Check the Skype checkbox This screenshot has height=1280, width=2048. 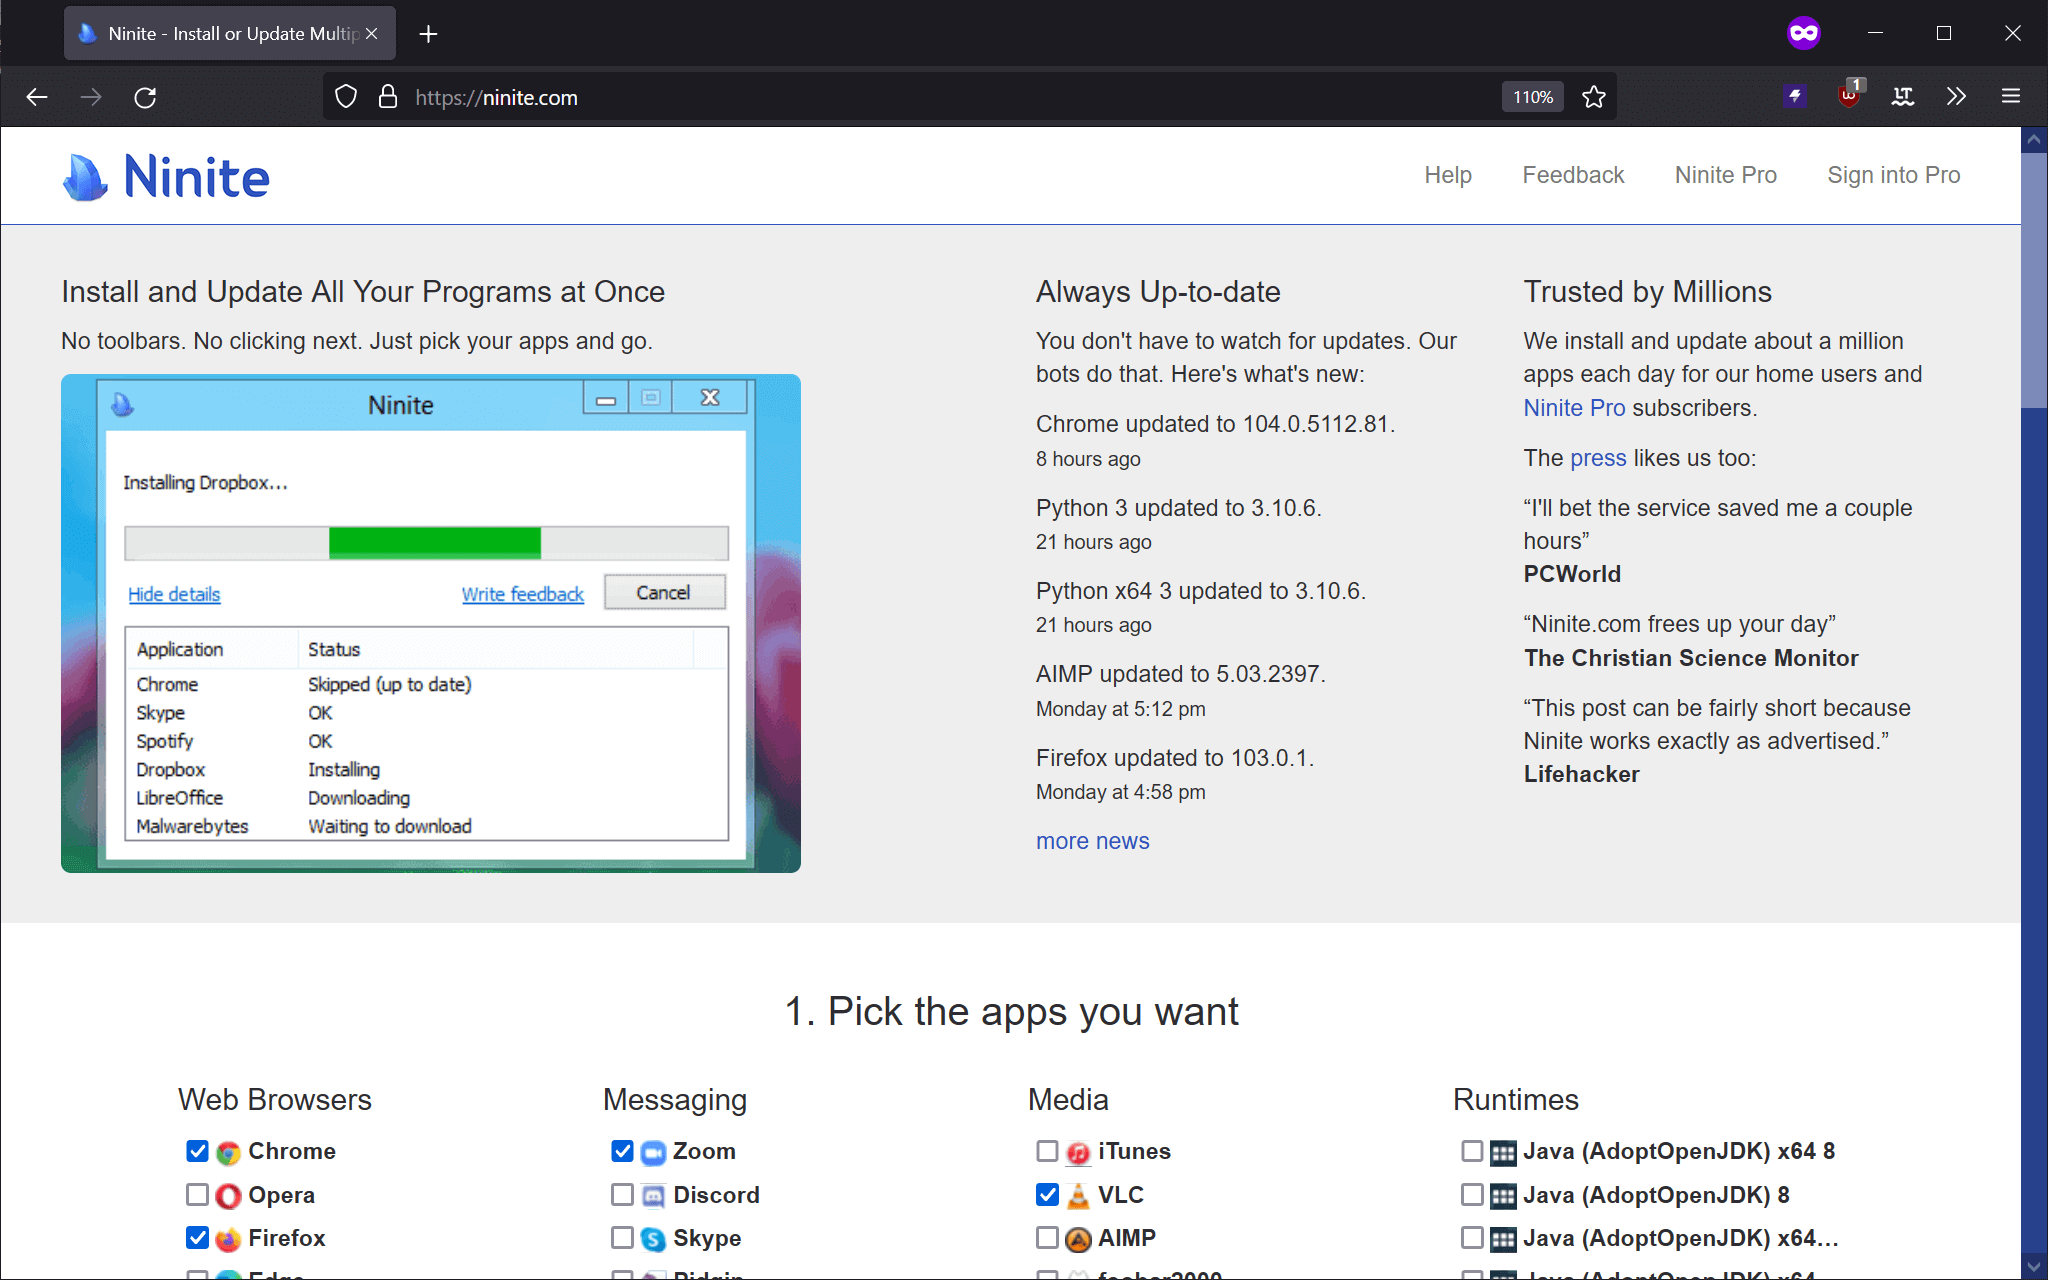(x=622, y=1238)
